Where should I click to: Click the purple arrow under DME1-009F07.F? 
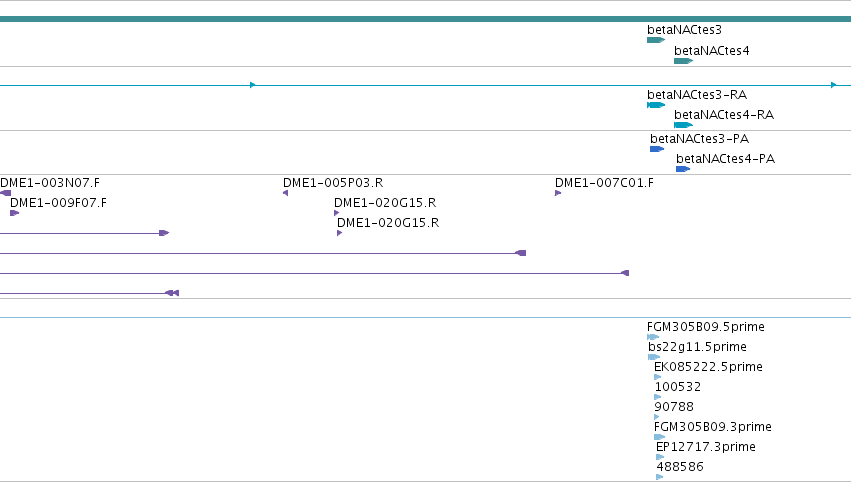[15, 213]
